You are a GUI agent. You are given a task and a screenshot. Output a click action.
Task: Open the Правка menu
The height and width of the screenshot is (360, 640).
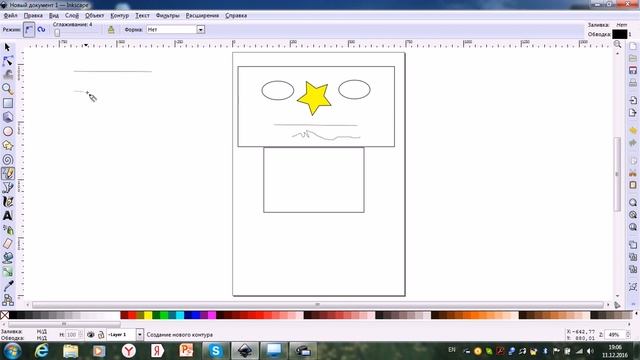click(x=33, y=16)
